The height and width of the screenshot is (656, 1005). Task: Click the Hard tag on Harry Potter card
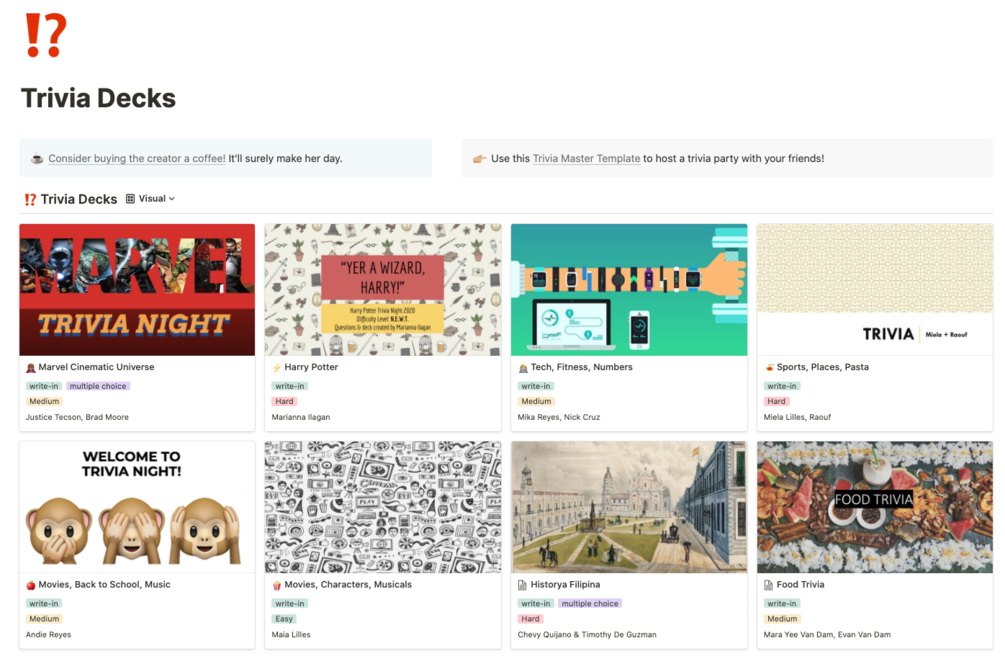tap(284, 401)
